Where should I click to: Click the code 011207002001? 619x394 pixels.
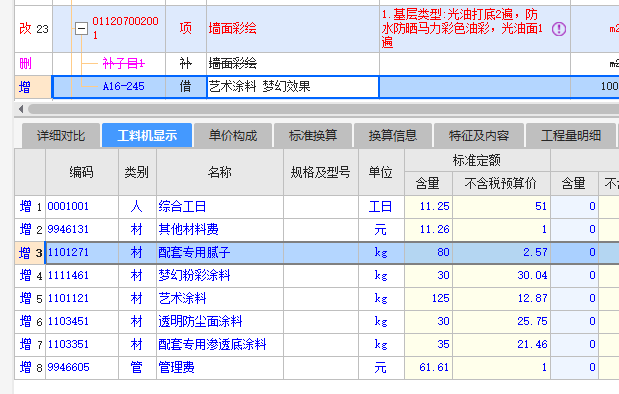click(125, 28)
